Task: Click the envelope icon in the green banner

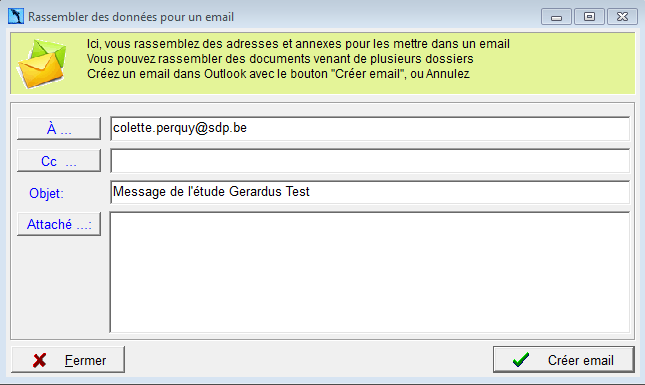Action: [x=41, y=63]
